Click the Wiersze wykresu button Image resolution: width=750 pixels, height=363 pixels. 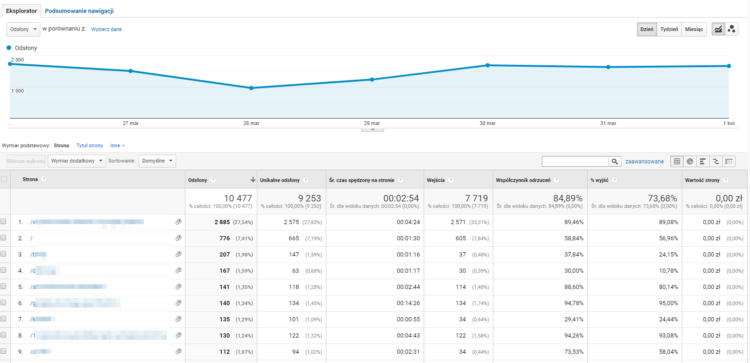click(26, 161)
